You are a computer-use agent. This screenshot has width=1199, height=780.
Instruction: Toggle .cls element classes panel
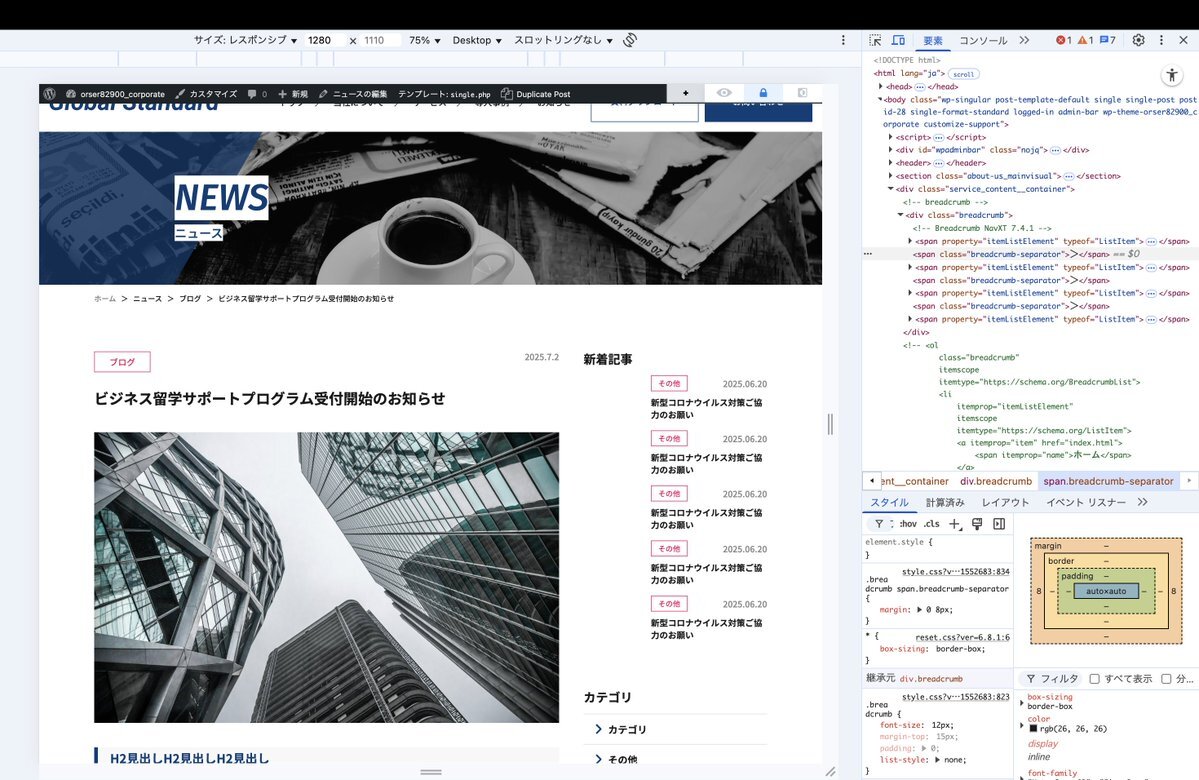click(931, 524)
